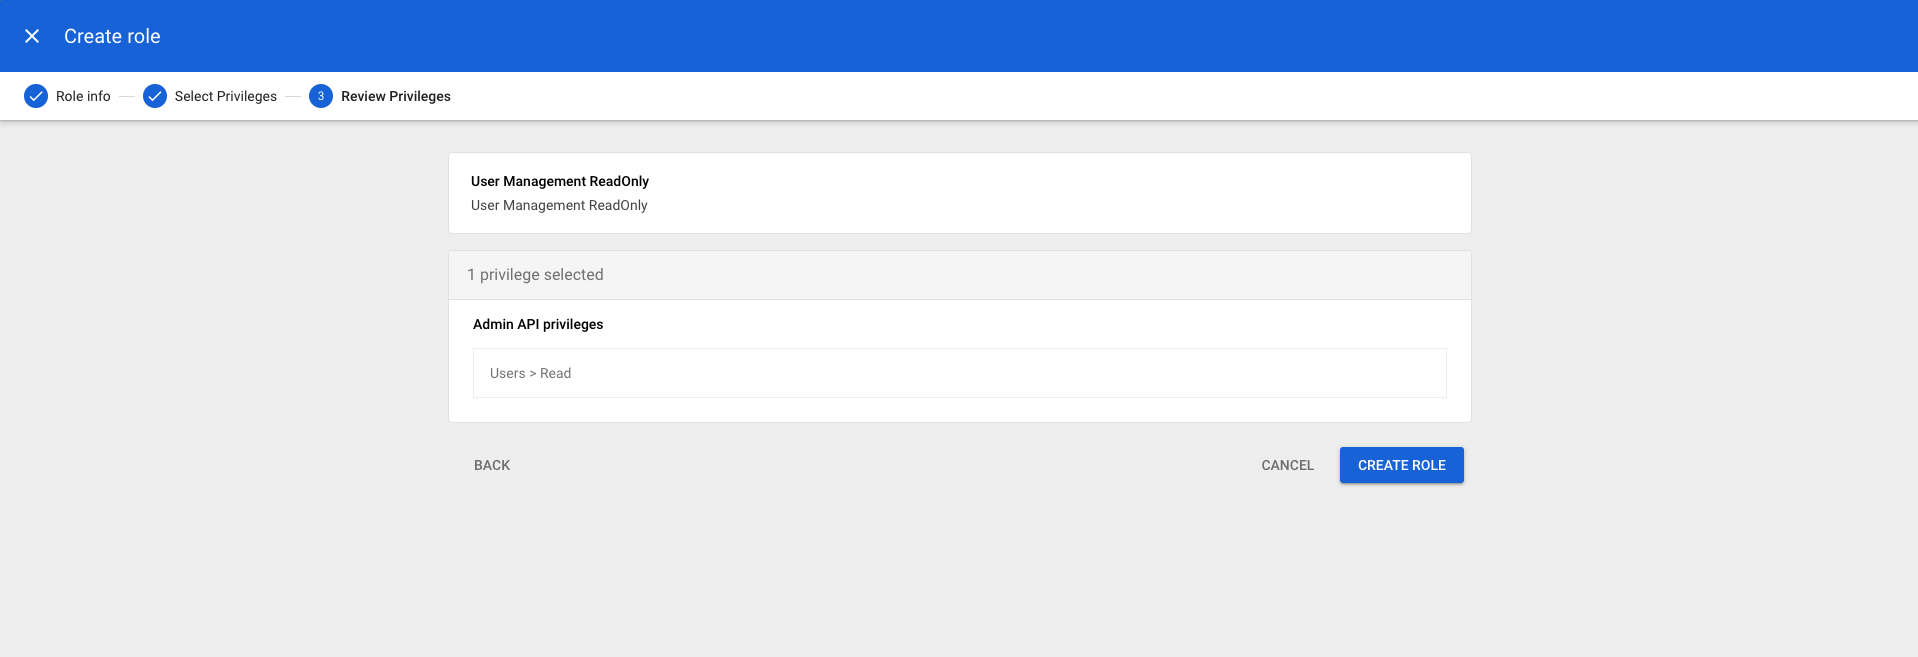Click the "Read" word in the privilege row
The height and width of the screenshot is (657, 1918).
pos(556,373)
